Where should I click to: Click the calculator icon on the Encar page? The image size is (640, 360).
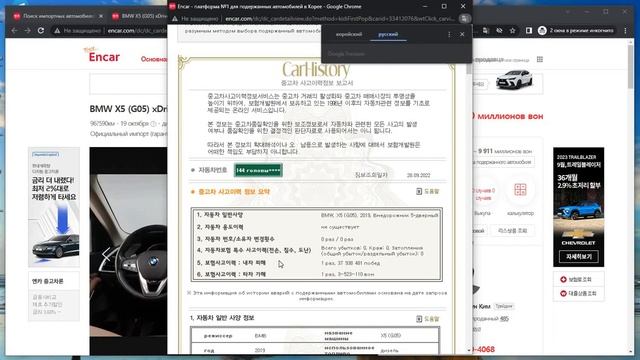[520, 190]
